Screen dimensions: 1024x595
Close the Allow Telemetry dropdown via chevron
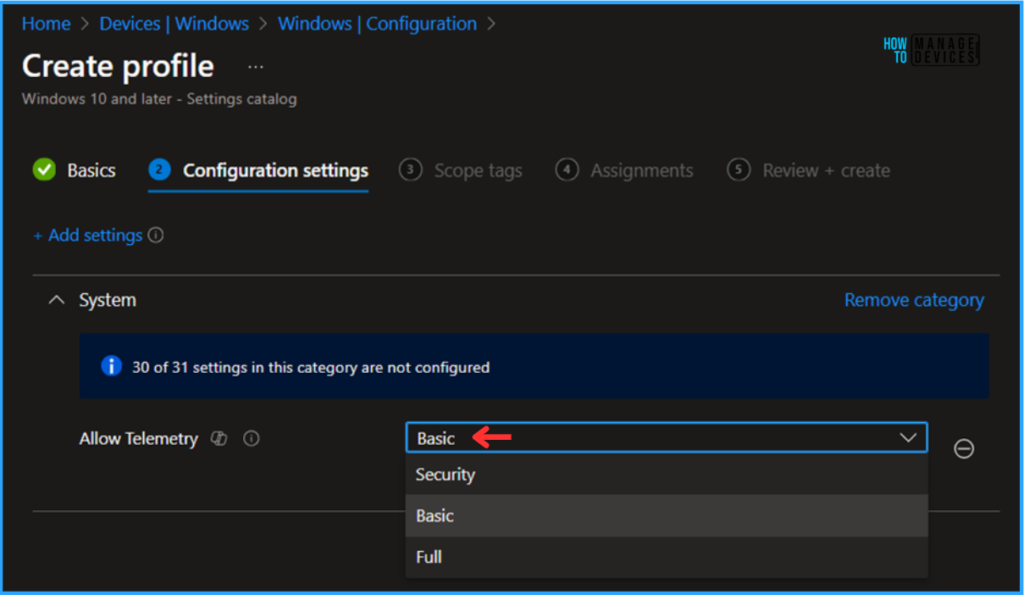pos(908,438)
